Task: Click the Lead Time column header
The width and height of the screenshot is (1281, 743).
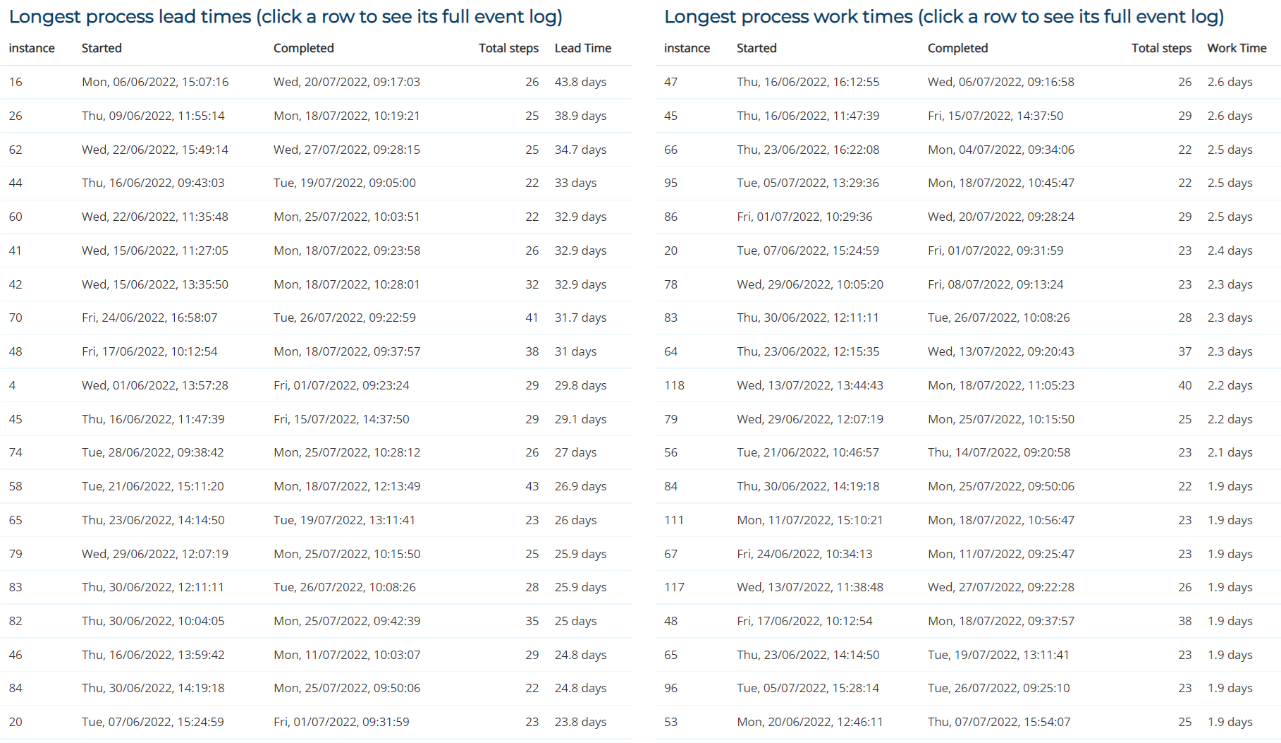Action: coord(582,48)
